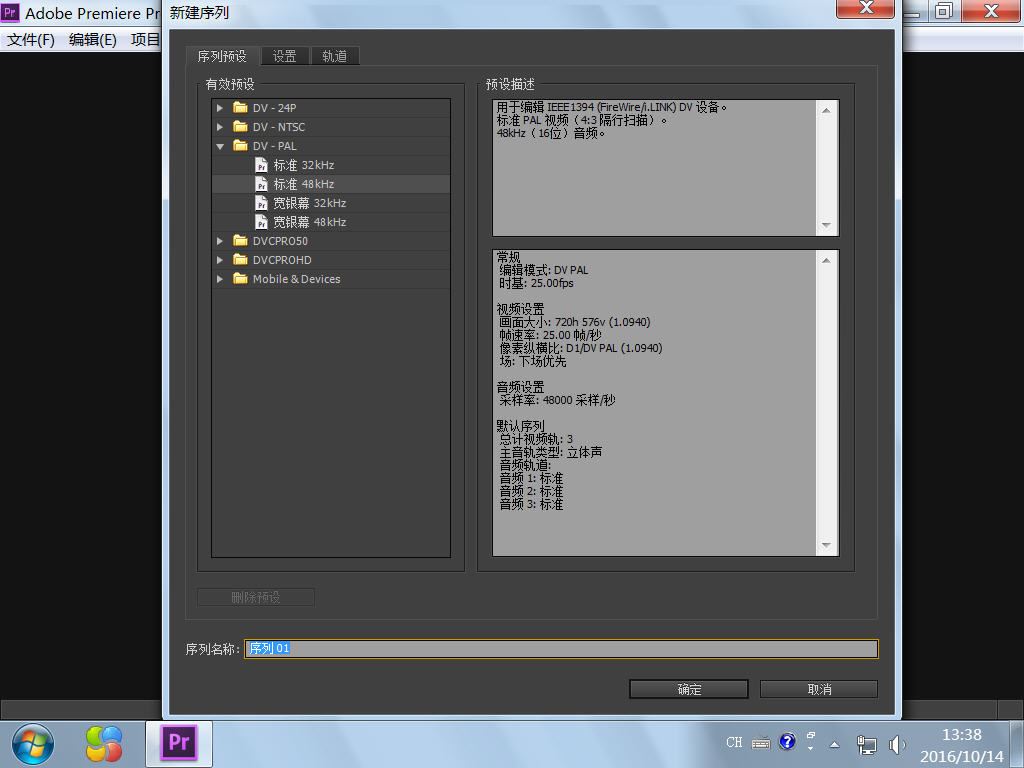The width and height of the screenshot is (1024, 768).
Task: Click the network tray icon
Action: click(x=866, y=744)
